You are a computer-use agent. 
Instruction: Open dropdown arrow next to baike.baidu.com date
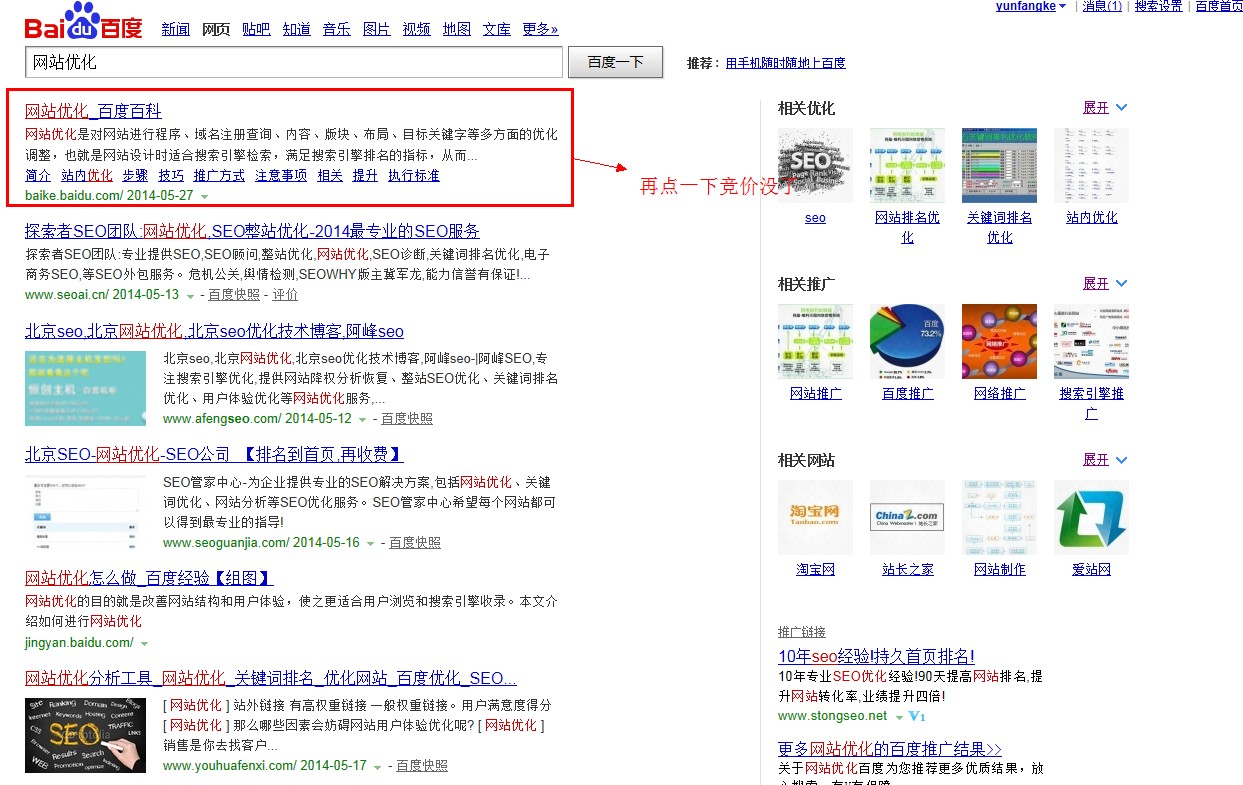pyautogui.click(x=204, y=197)
